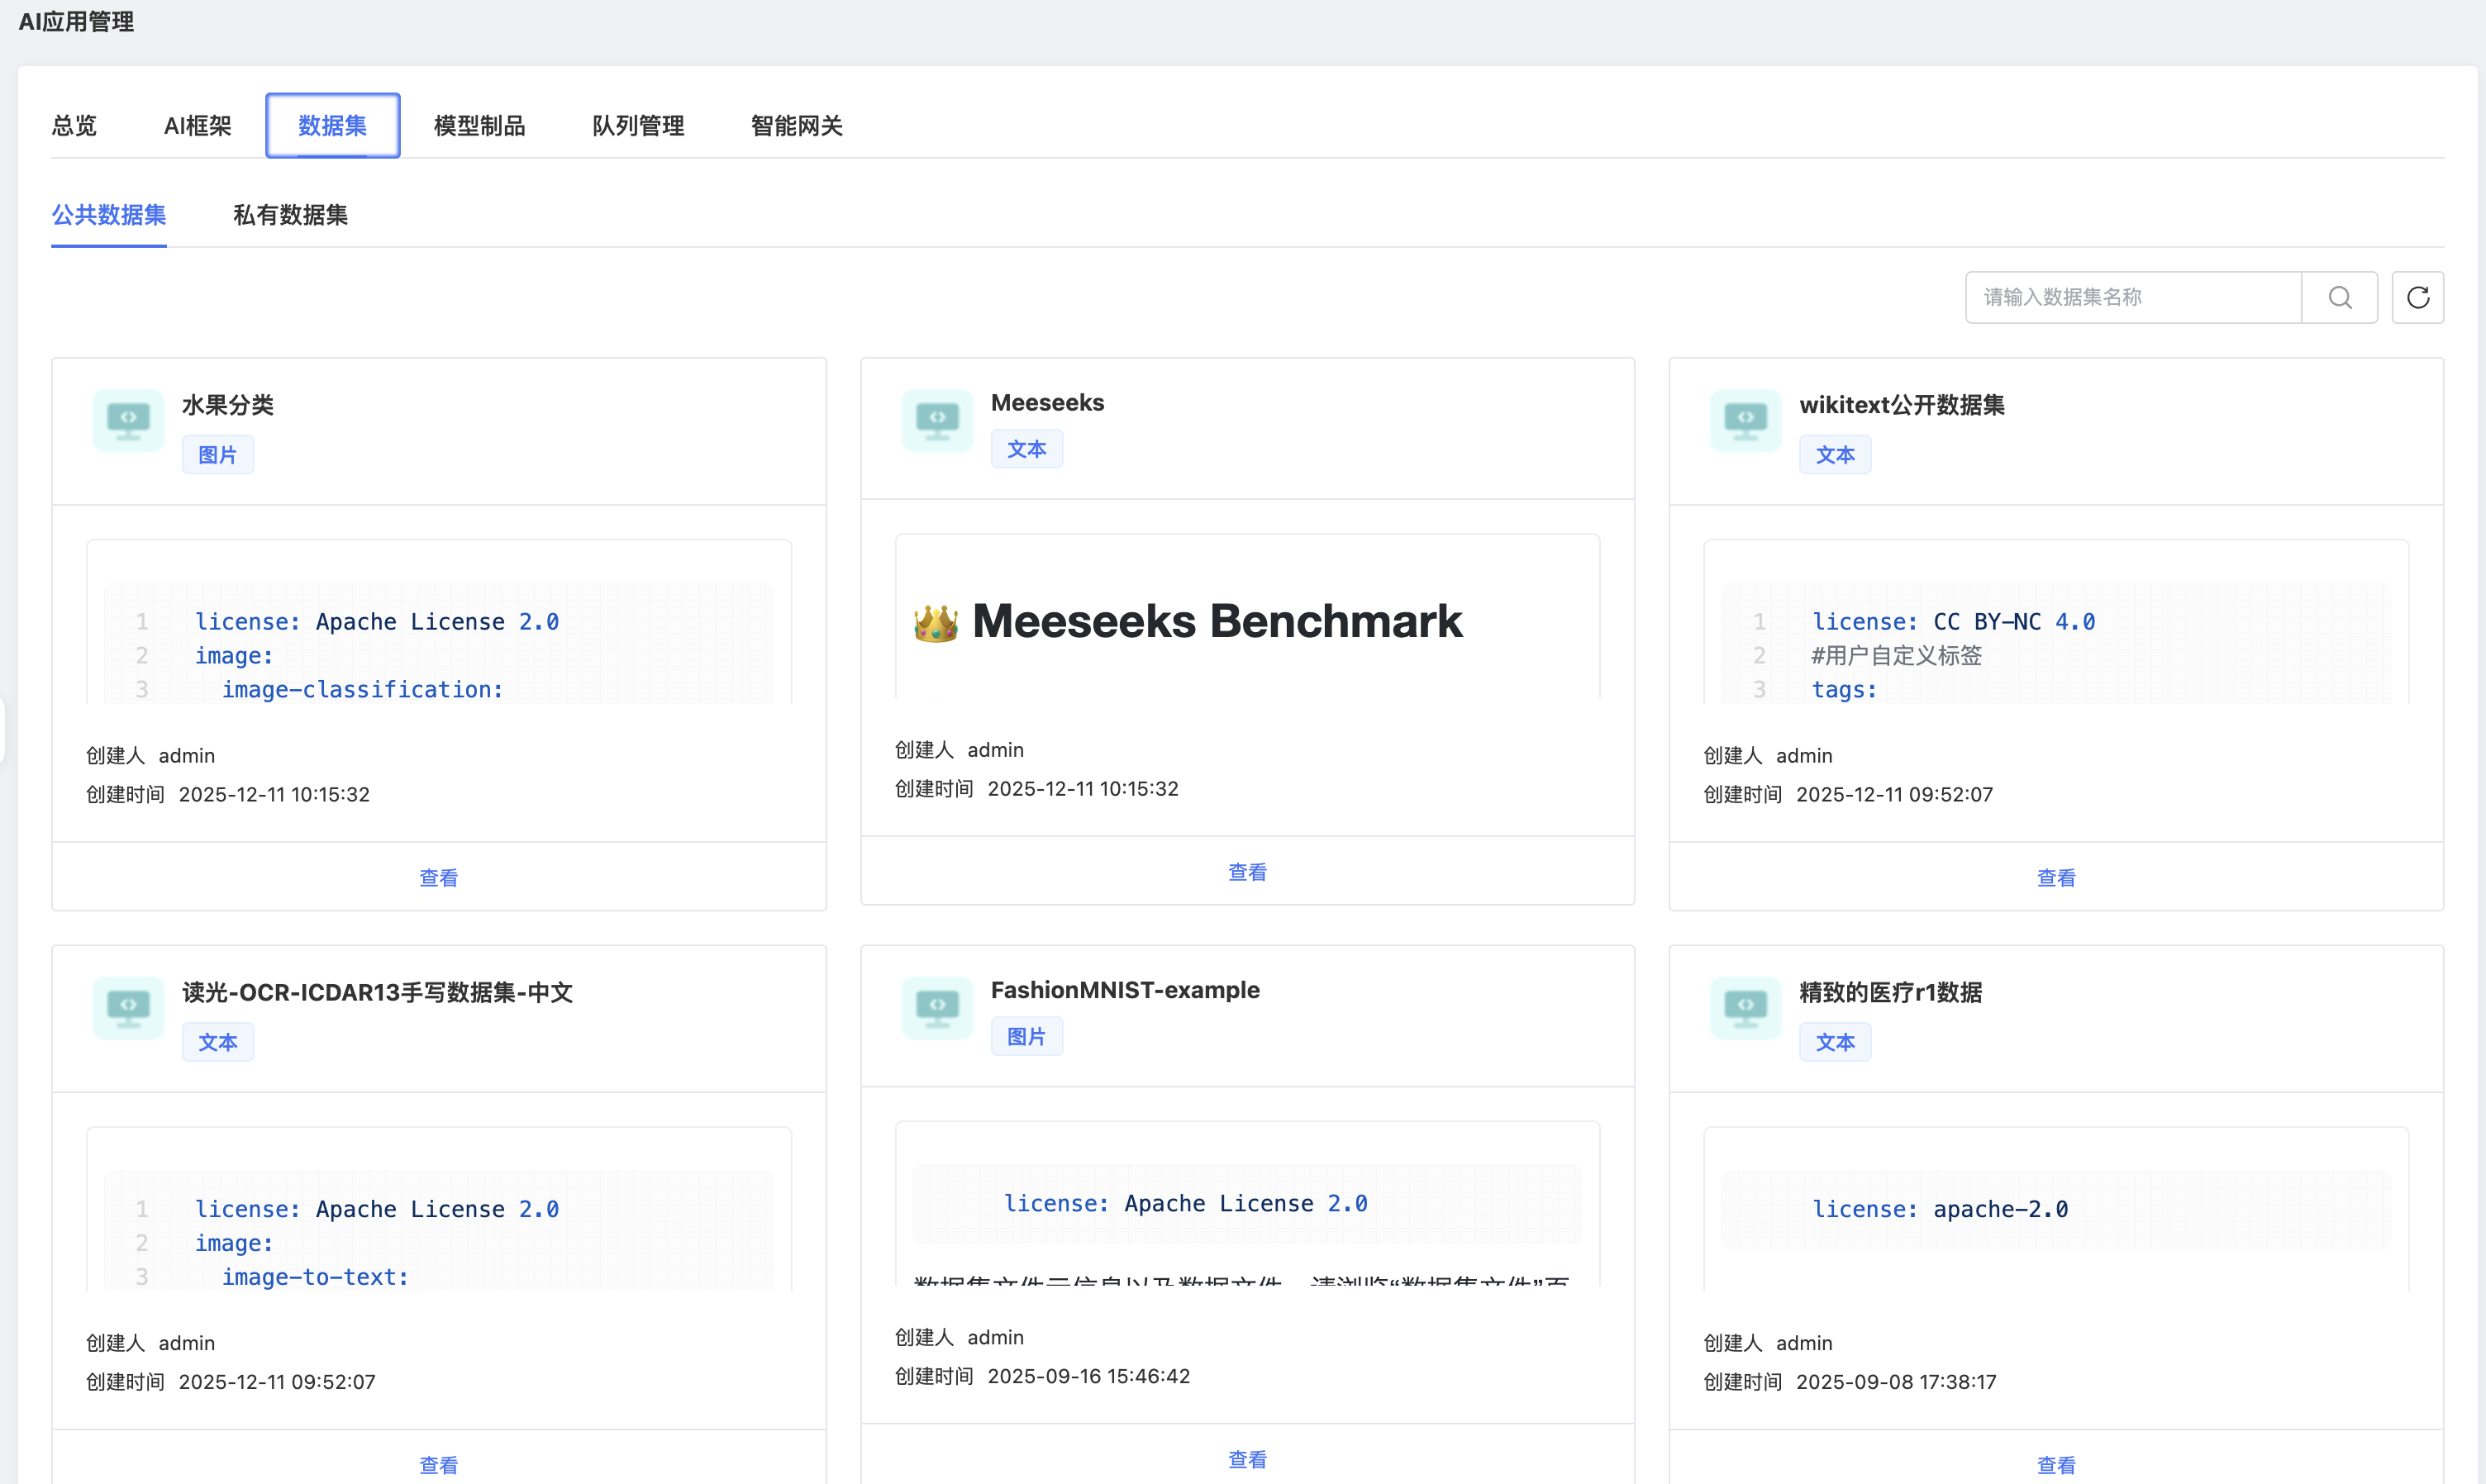The image size is (2486, 1484).
Task: Click the search magnifier icon
Action: click(2339, 297)
